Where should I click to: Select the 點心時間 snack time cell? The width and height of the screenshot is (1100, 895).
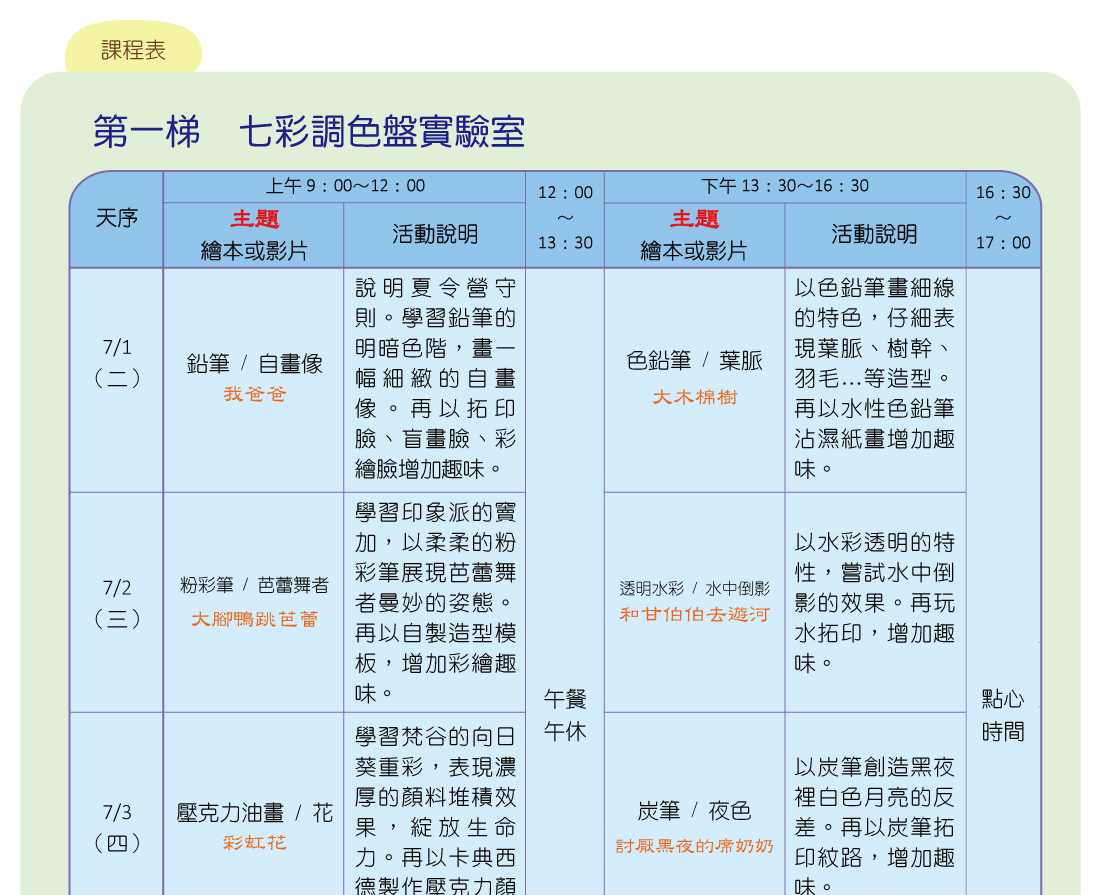point(1002,715)
